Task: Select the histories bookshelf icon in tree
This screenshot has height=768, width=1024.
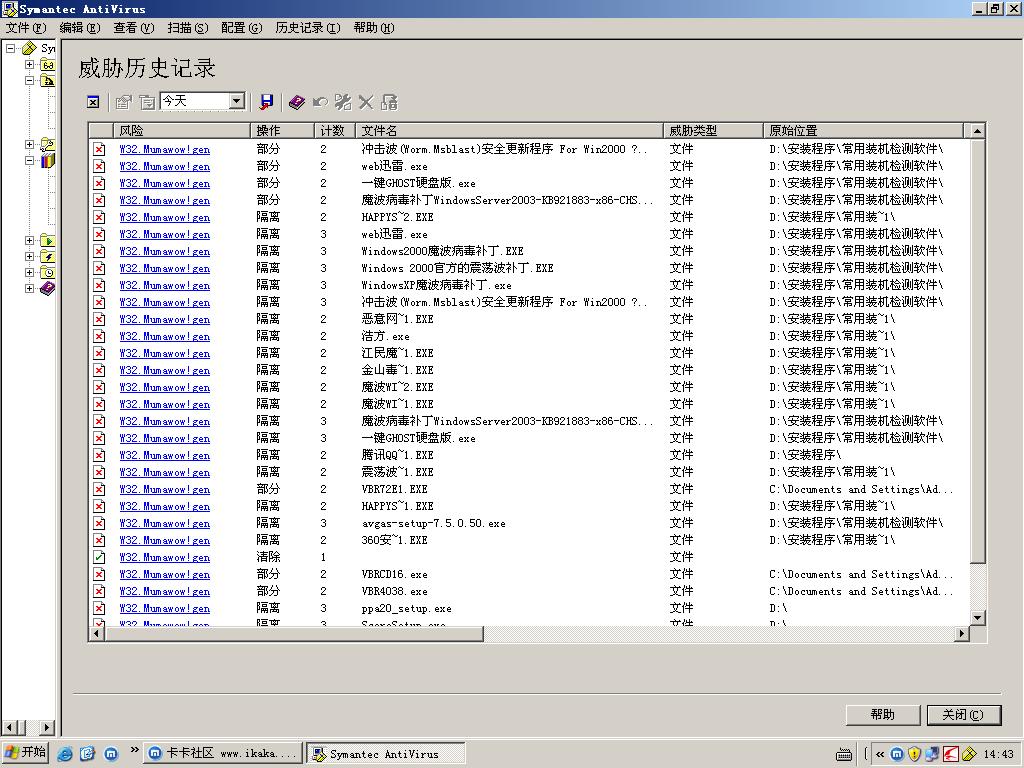Action: 47,160
